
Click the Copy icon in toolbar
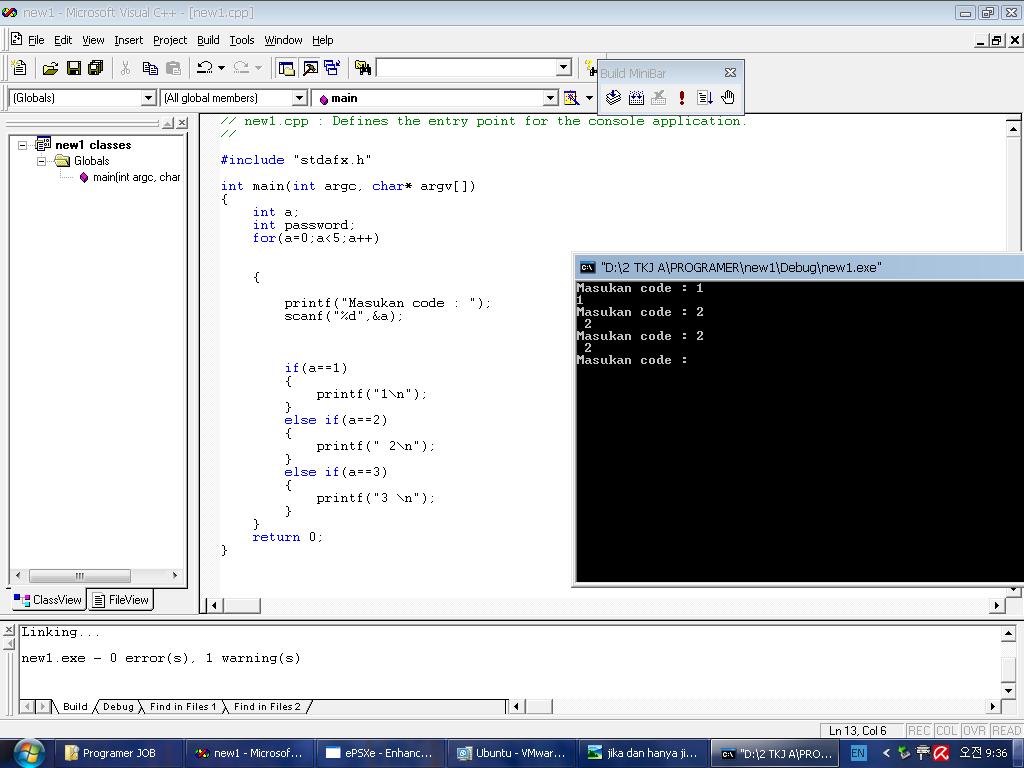pyautogui.click(x=150, y=67)
